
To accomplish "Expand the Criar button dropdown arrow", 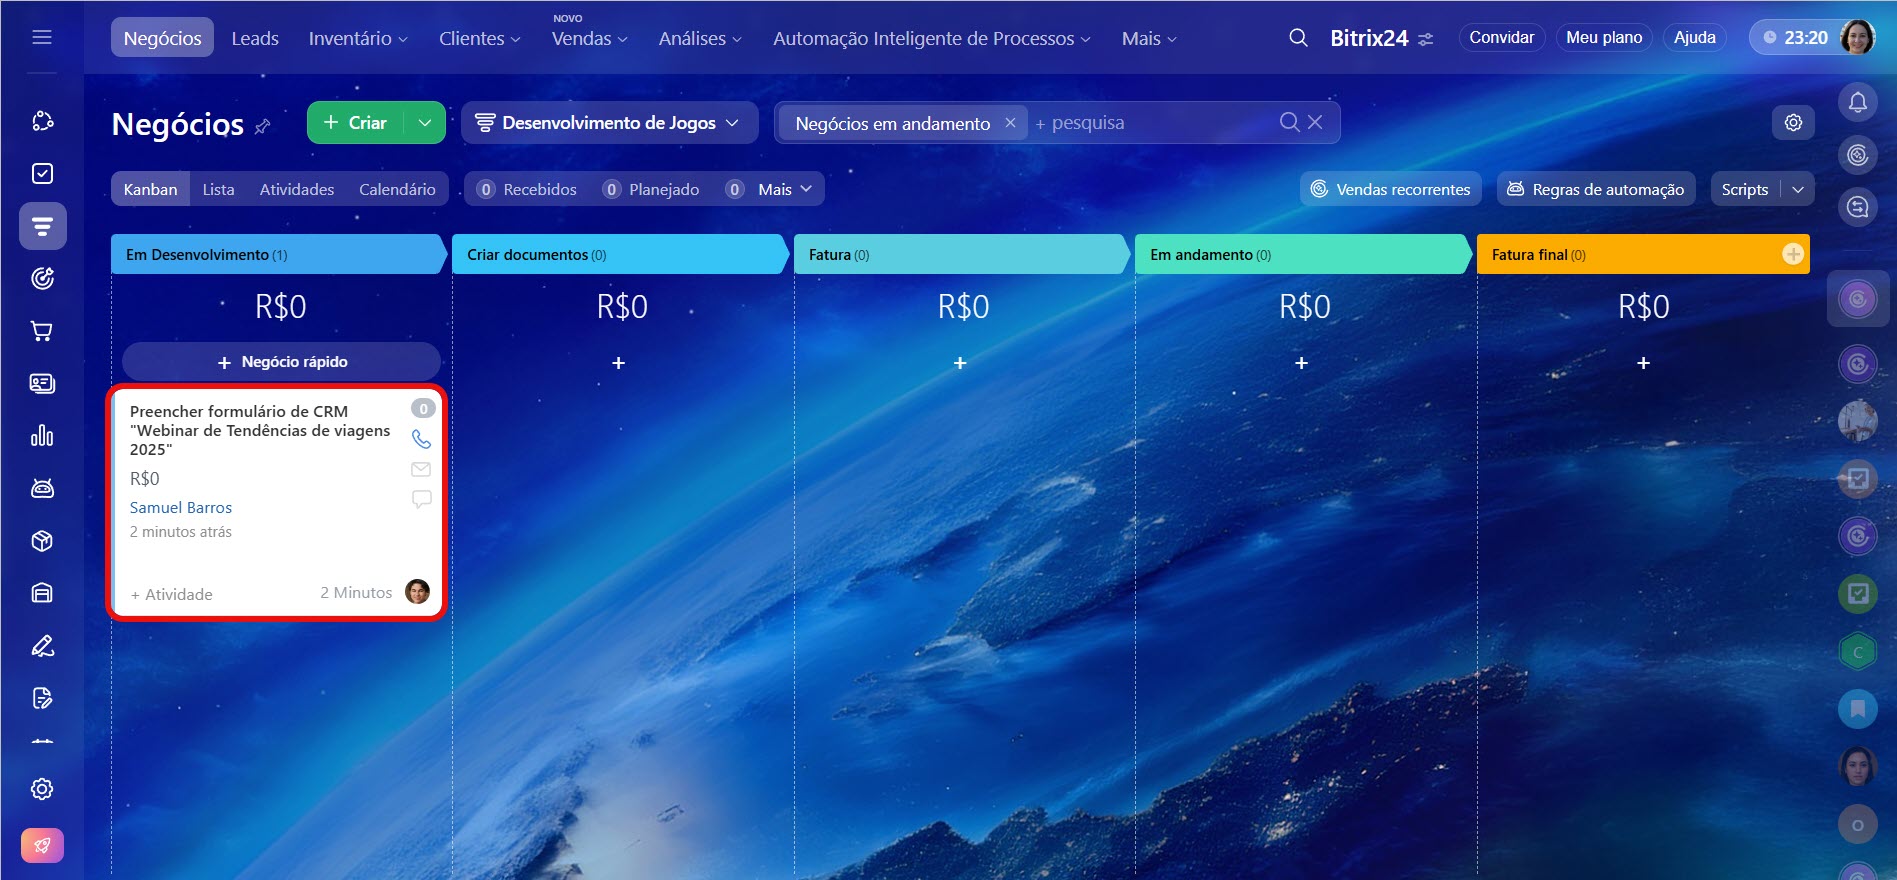I will pyautogui.click(x=425, y=123).
